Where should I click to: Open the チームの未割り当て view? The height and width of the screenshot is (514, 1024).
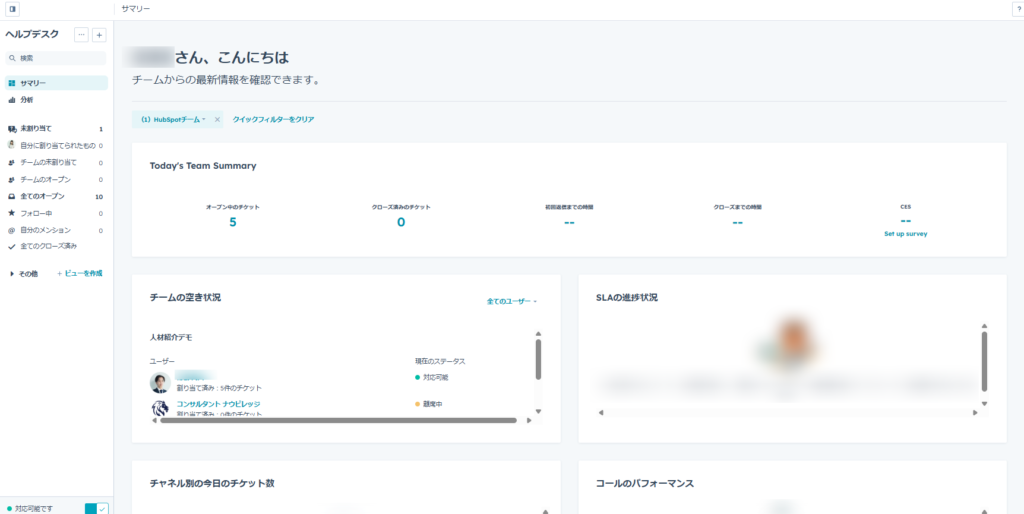pos(56,162)
